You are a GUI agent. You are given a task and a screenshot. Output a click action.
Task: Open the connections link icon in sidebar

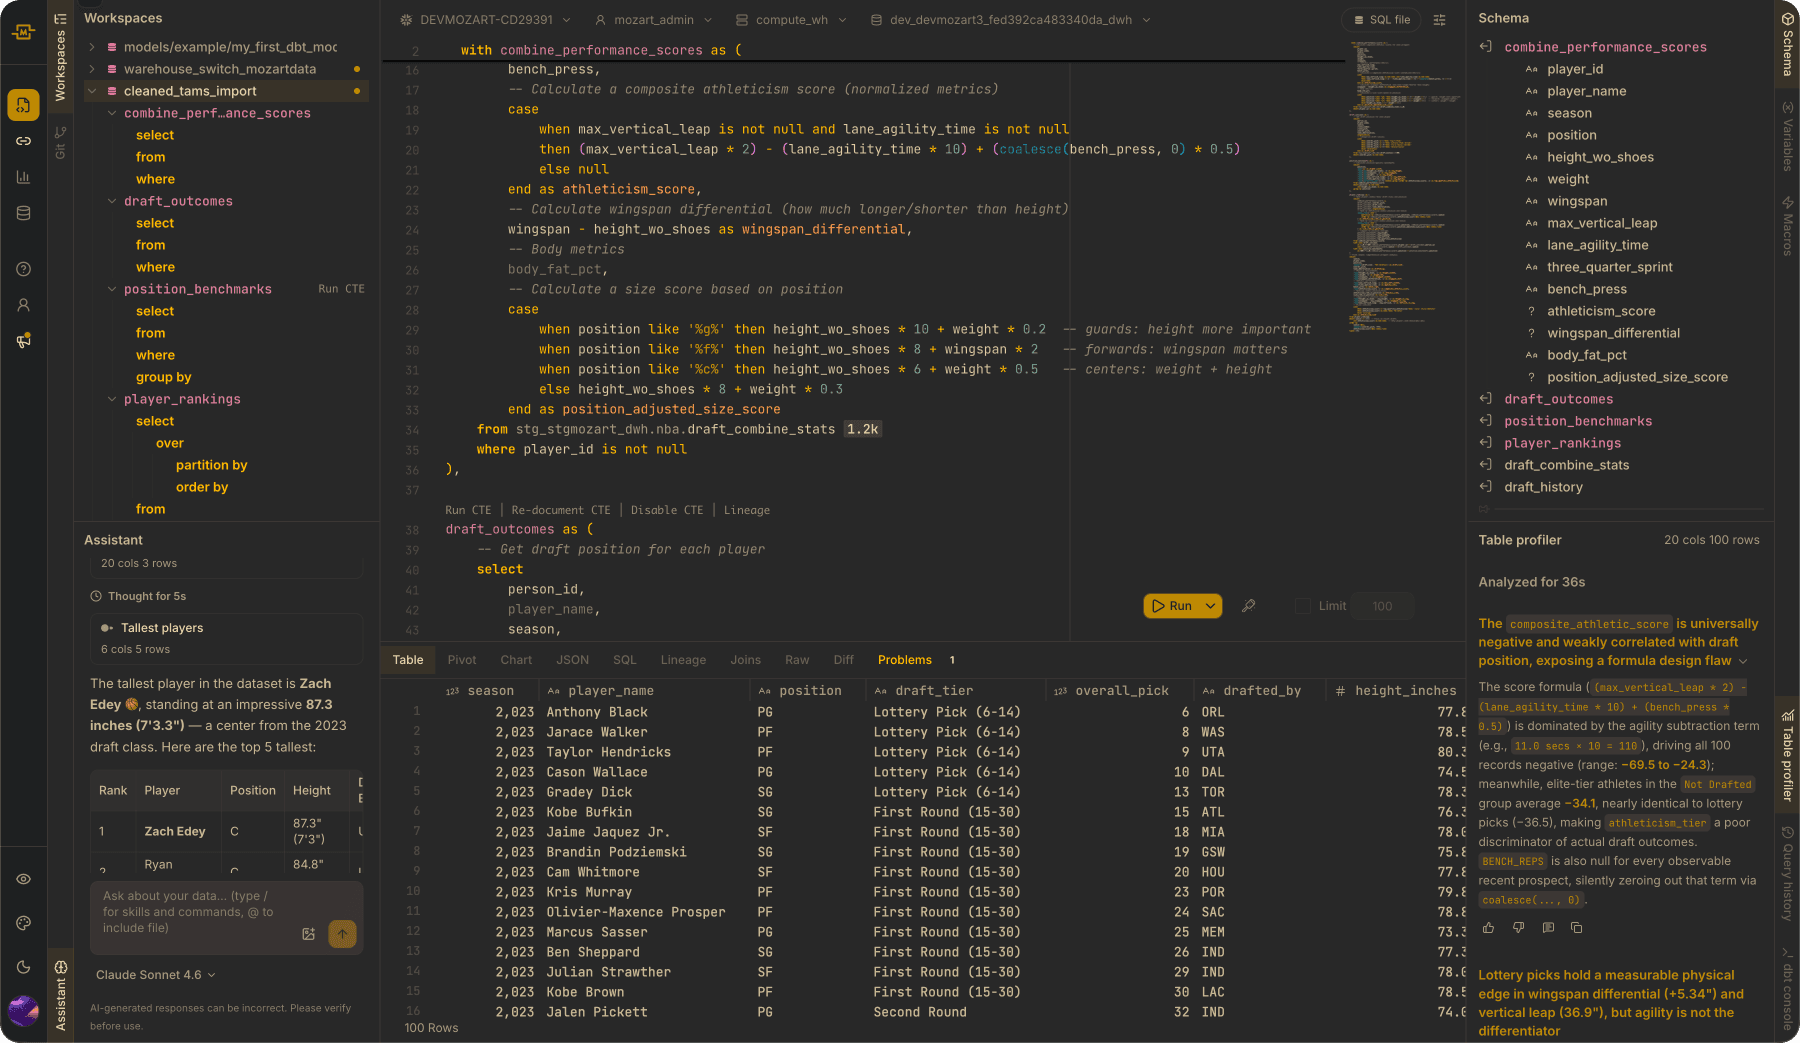point(24,141)
